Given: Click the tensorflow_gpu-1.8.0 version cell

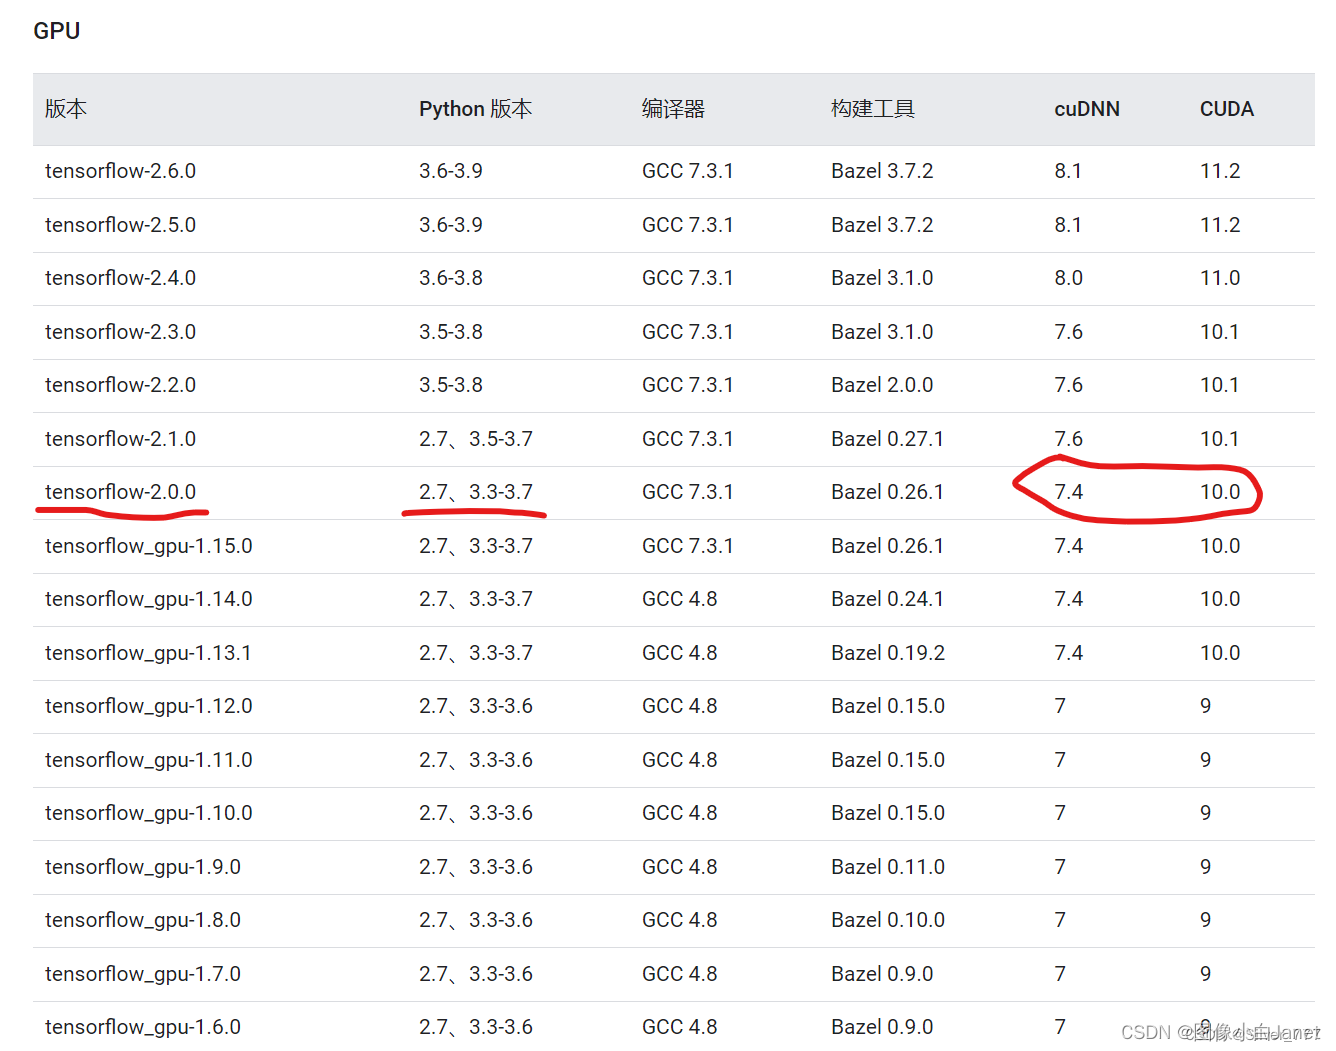Looking at the screenshot, I should coord(143,920).
